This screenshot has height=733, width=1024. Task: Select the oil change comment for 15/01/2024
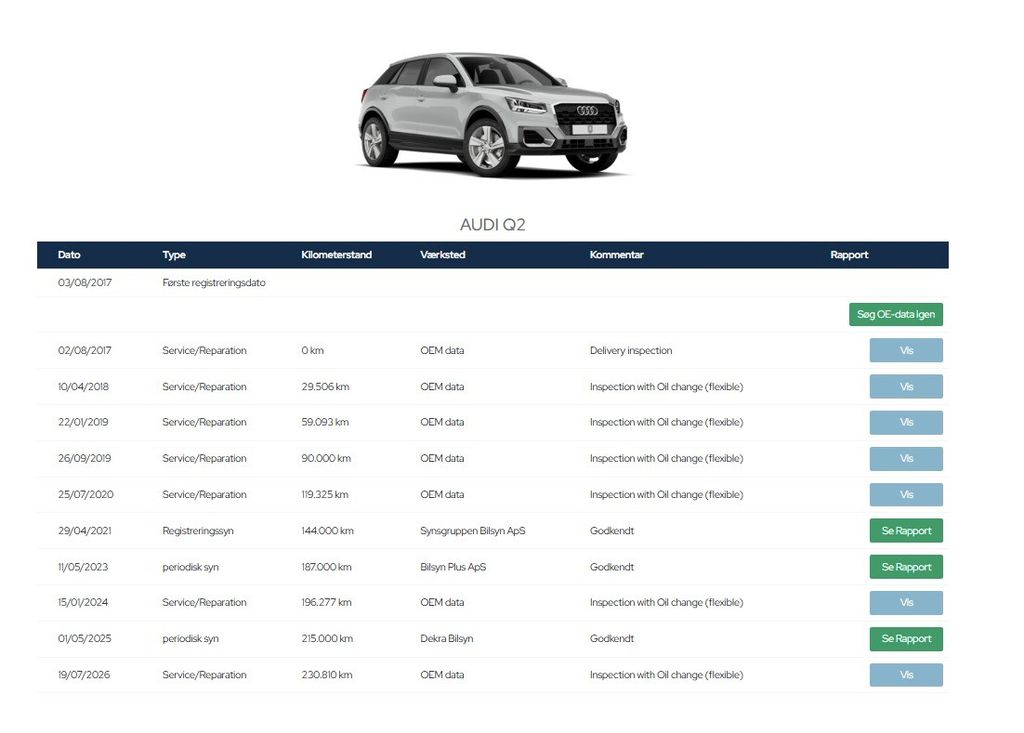(x=666, y=602)
